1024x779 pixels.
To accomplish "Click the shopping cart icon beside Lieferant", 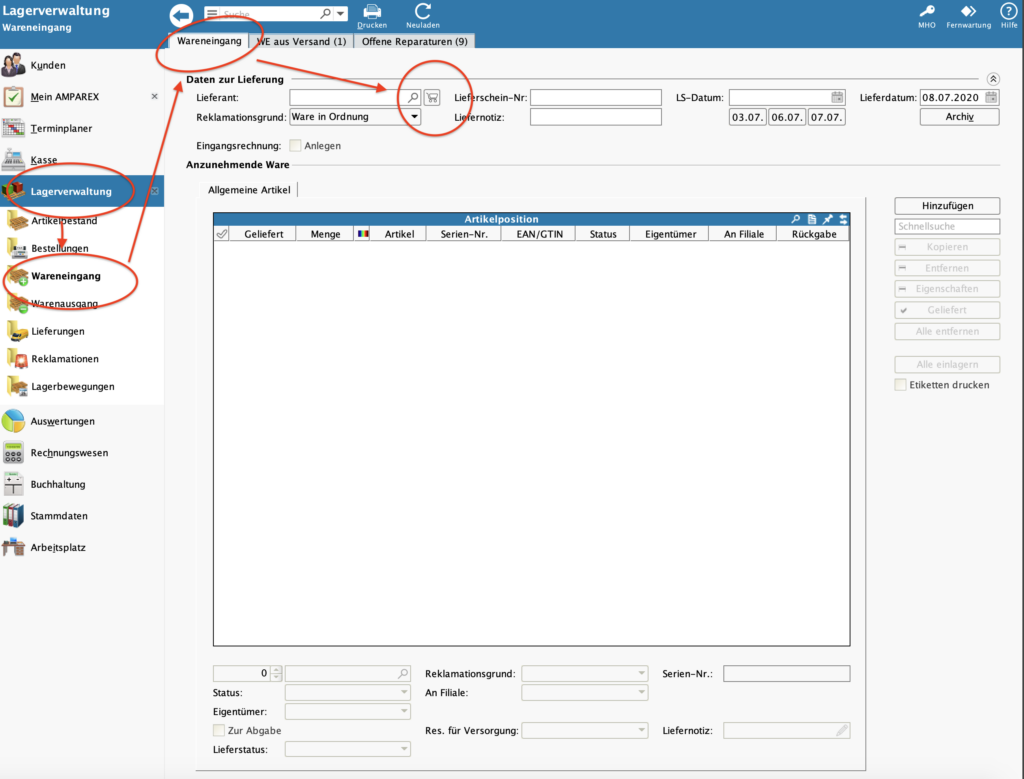I will pyautogui.click(x=432, y=97).
